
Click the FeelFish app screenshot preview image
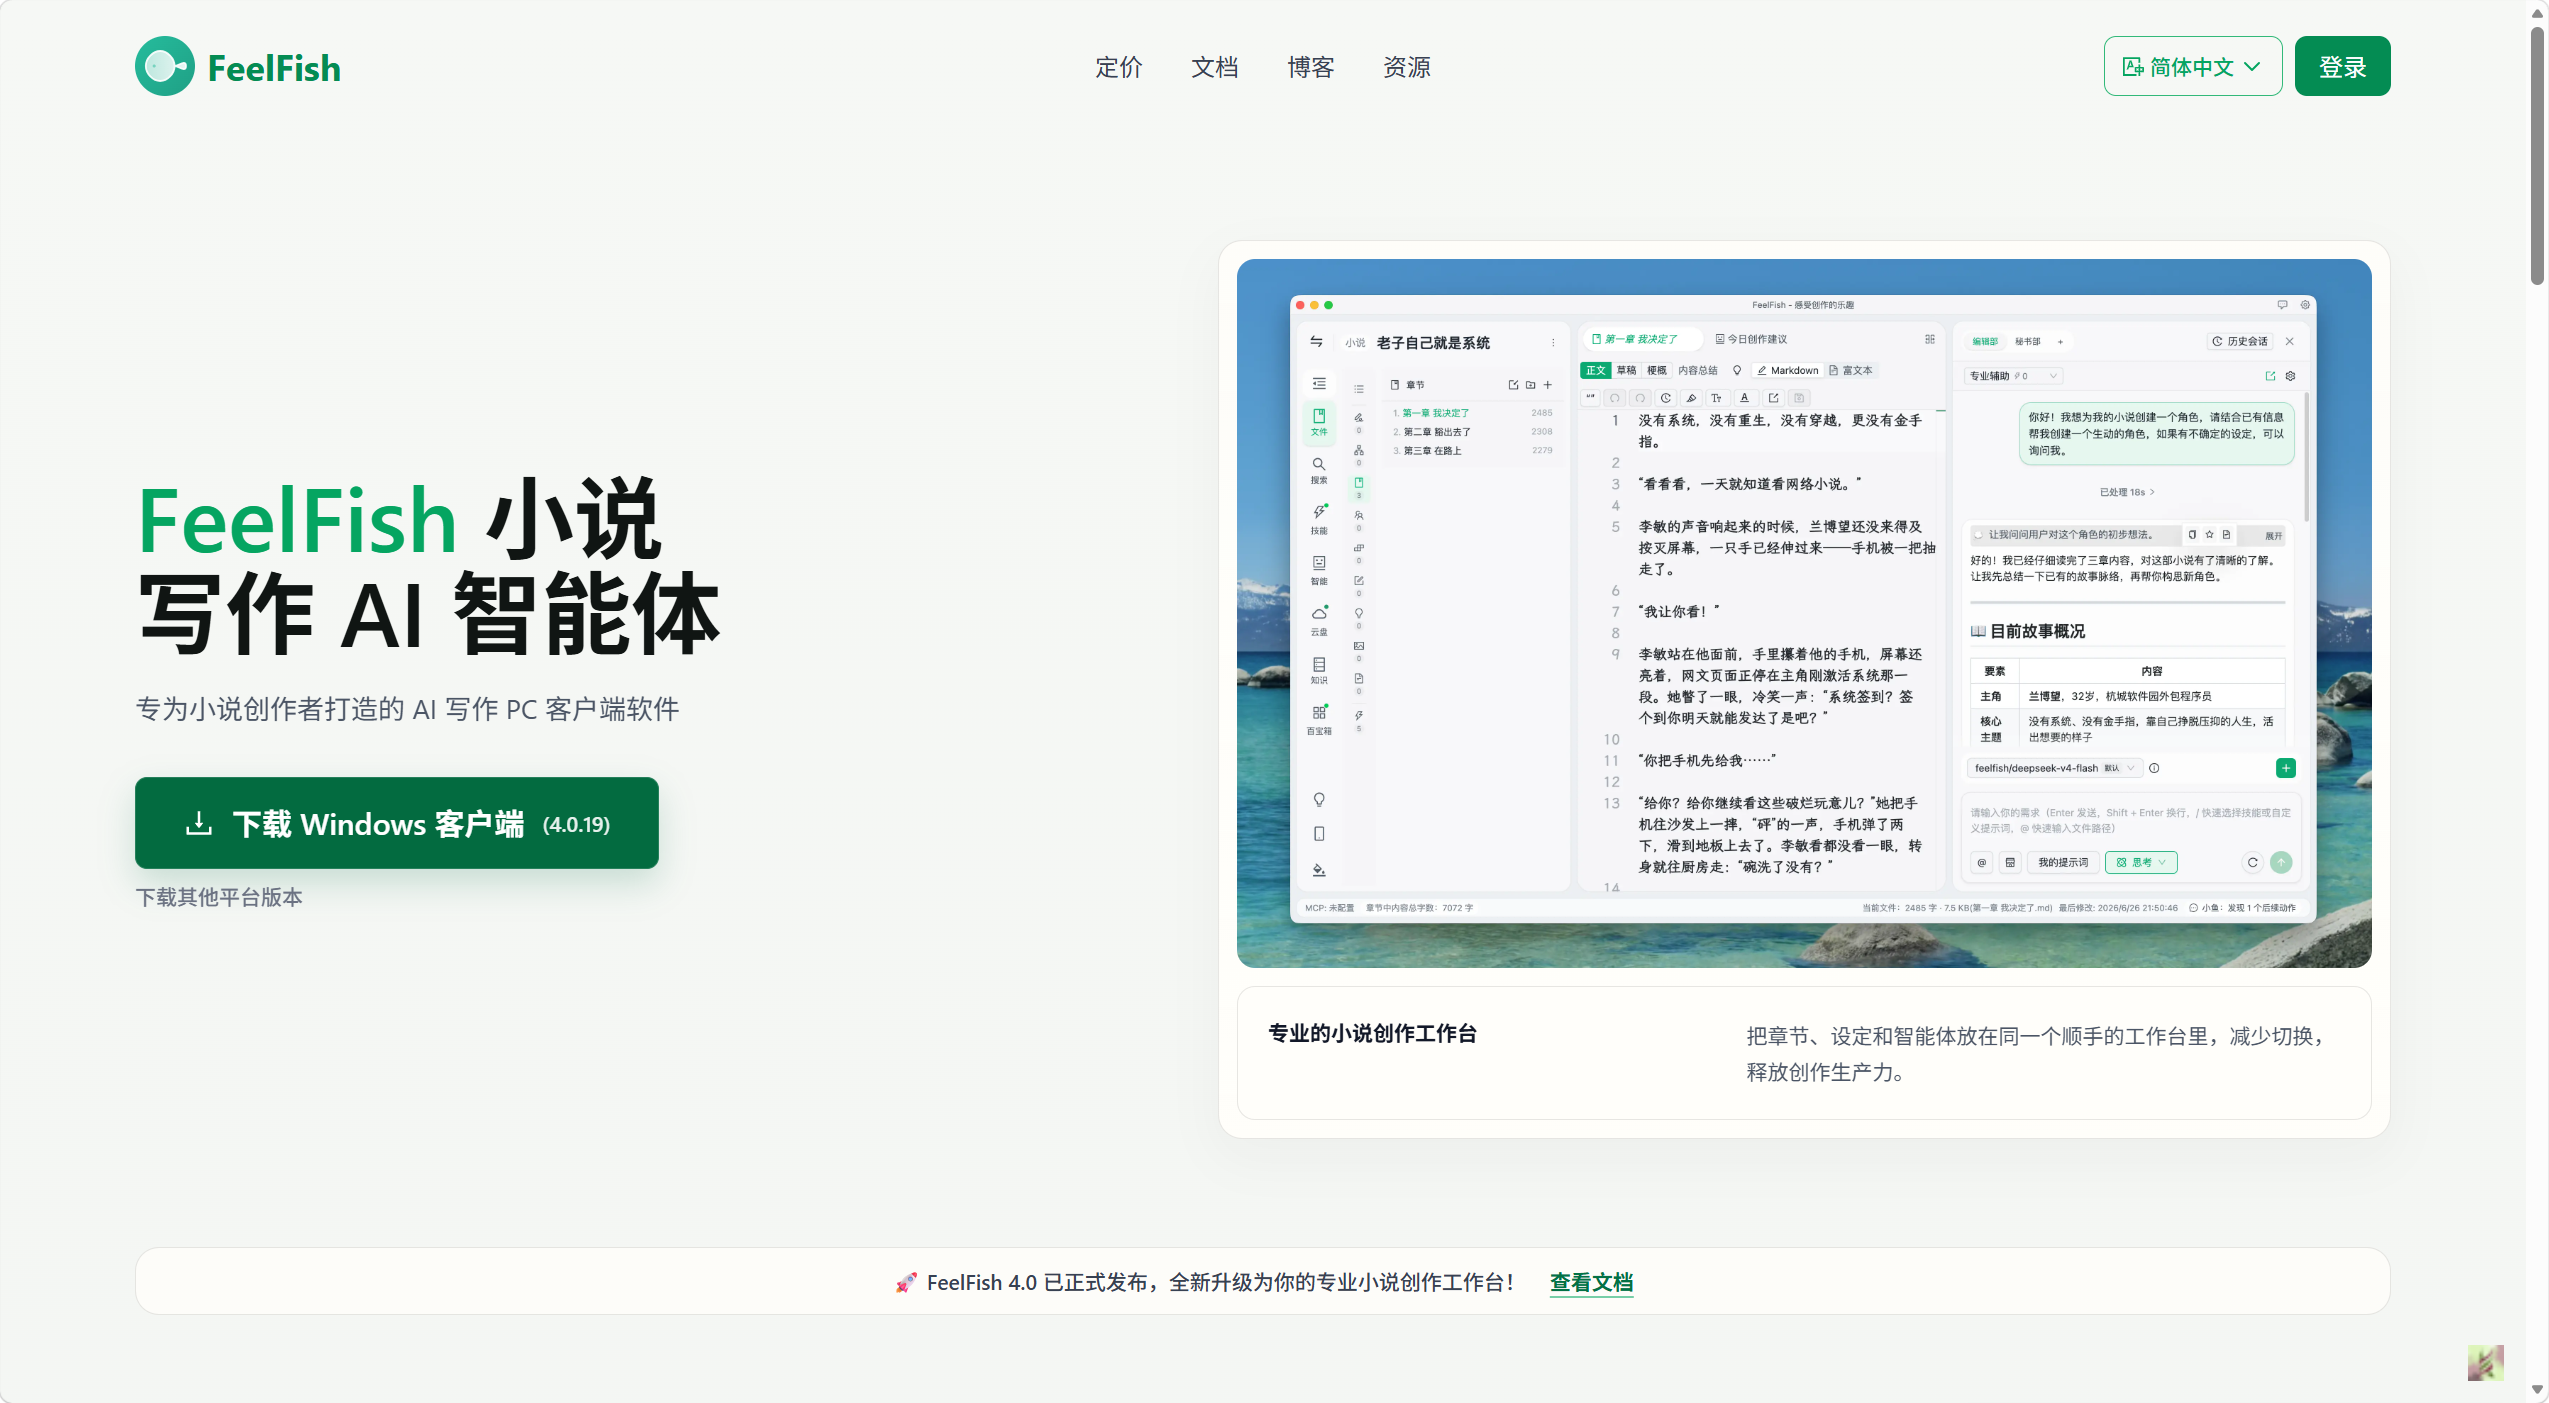[x=1803, y=613]
